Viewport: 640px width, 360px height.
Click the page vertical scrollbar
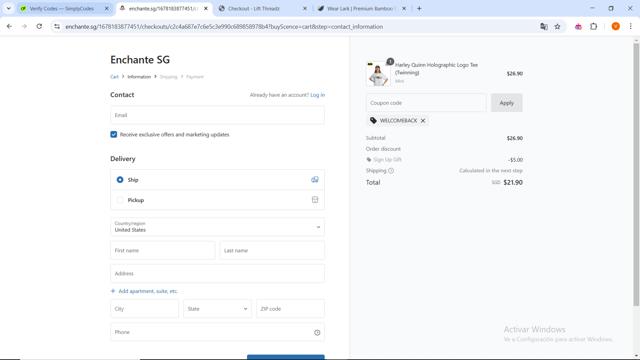[636, 174]
